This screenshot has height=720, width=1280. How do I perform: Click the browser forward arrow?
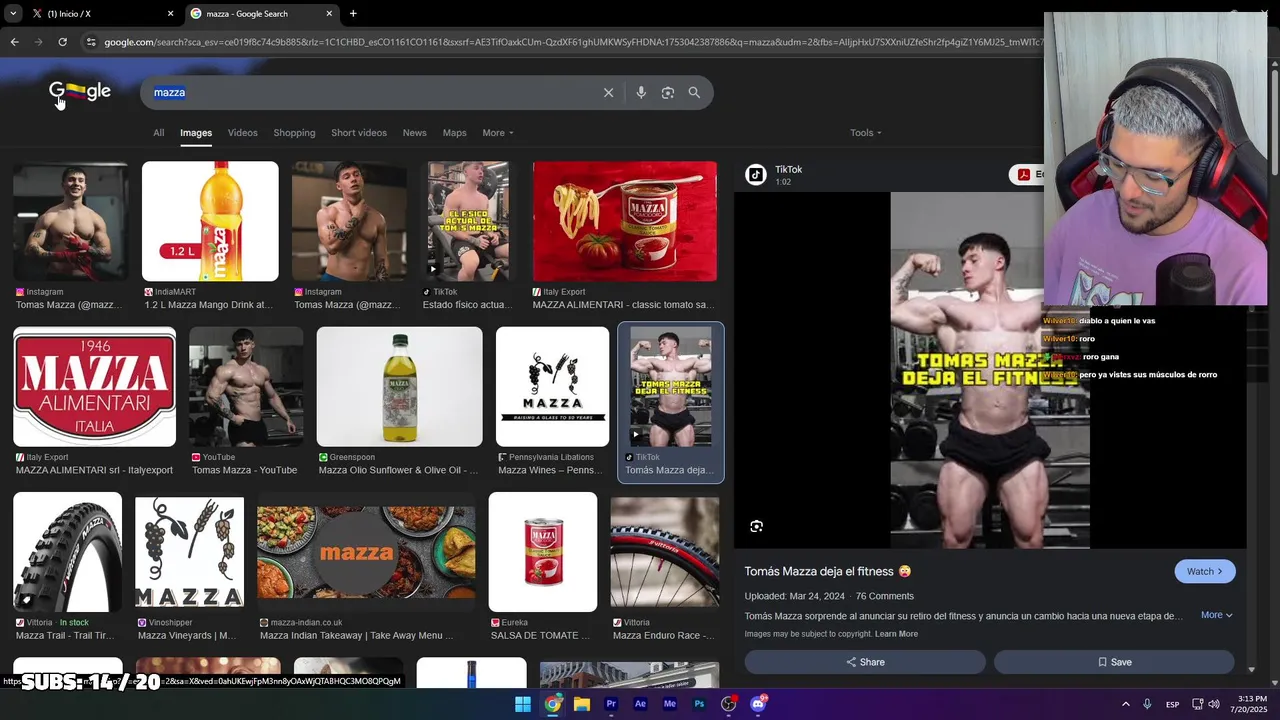coord(38,42)
